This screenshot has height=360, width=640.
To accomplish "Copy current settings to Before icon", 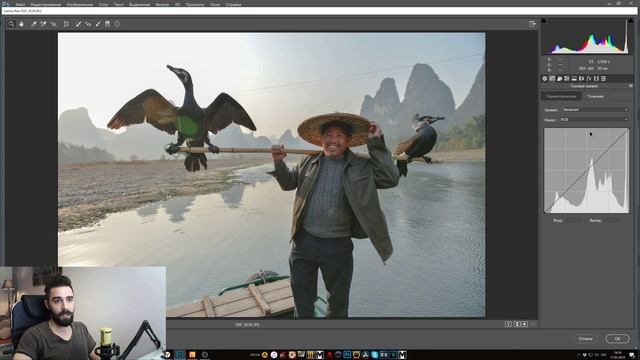I will click(524, 324).
